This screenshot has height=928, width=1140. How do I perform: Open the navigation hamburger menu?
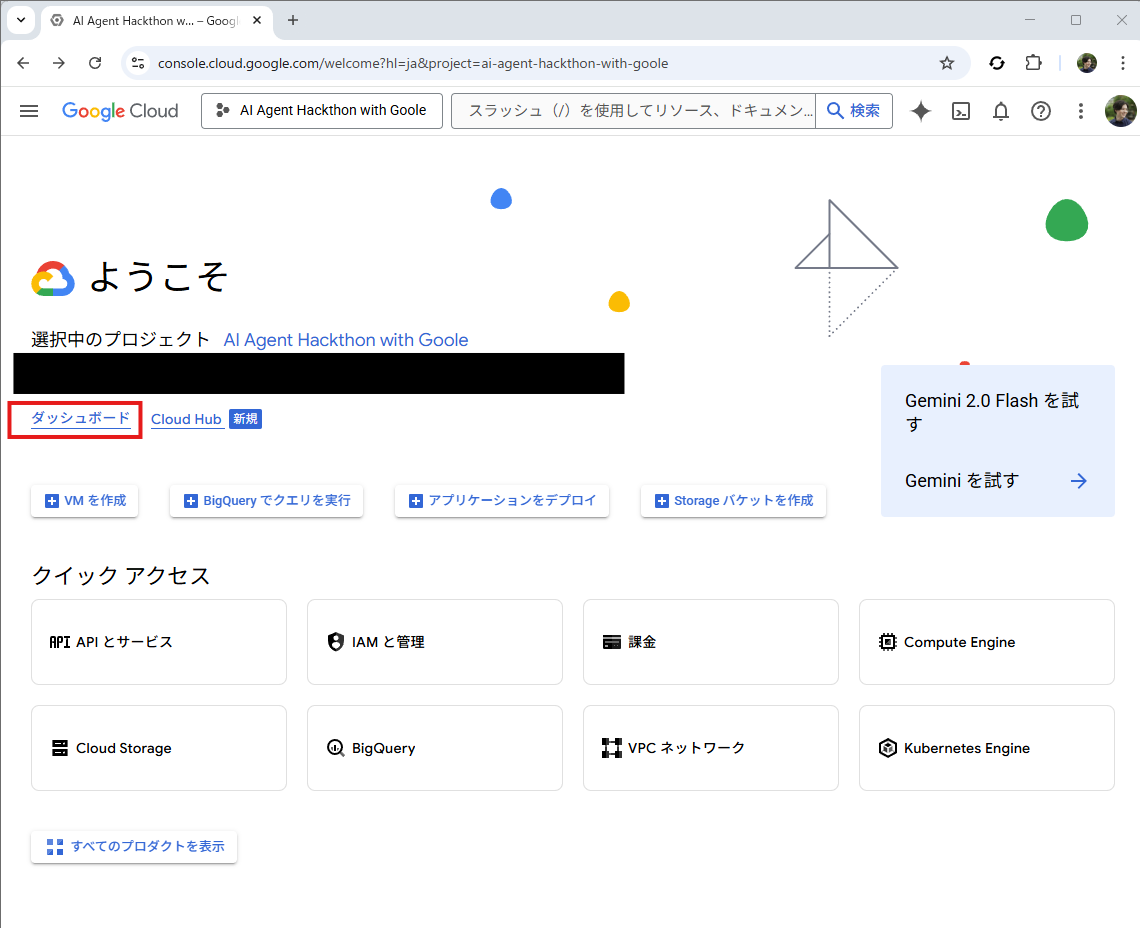click(x=28, y=111)
